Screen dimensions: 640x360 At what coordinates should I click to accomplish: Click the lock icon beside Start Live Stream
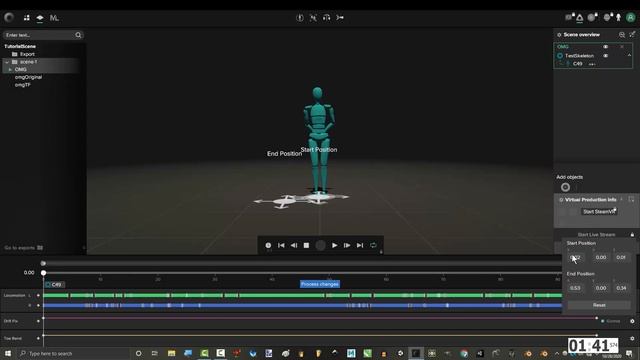[632, 235]
